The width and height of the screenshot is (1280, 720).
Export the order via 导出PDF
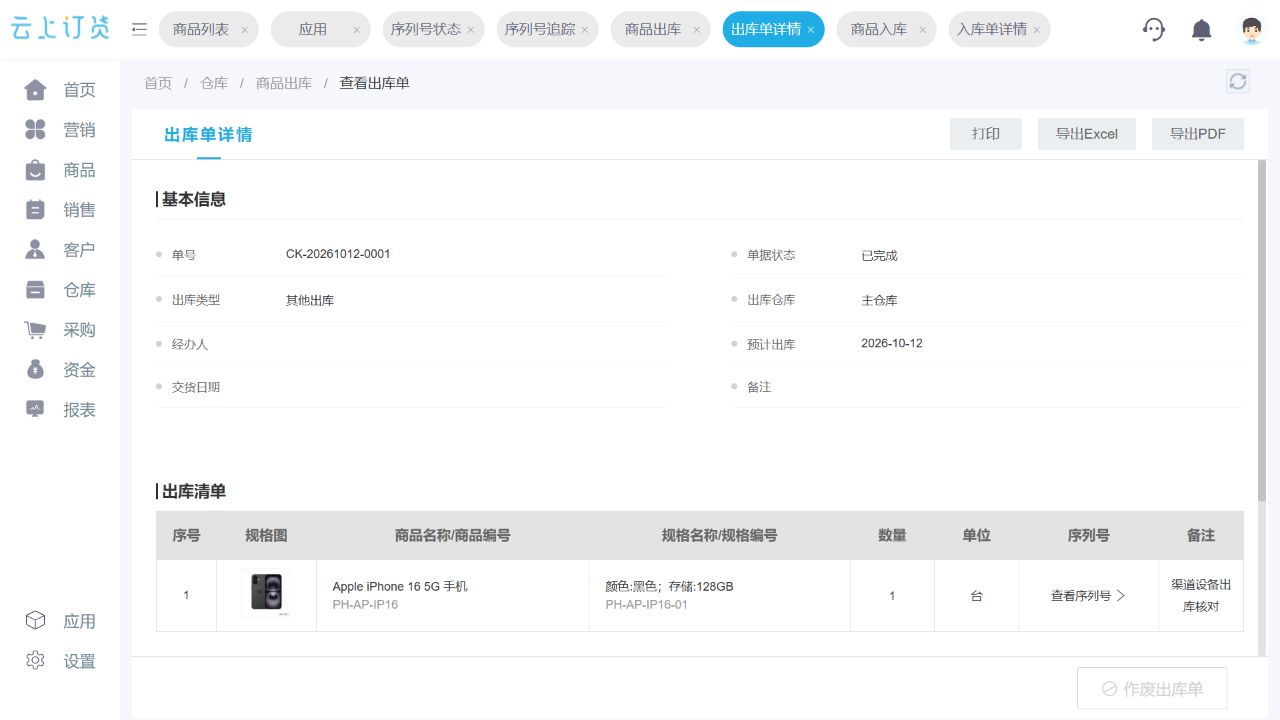[x=1198, y=134]
